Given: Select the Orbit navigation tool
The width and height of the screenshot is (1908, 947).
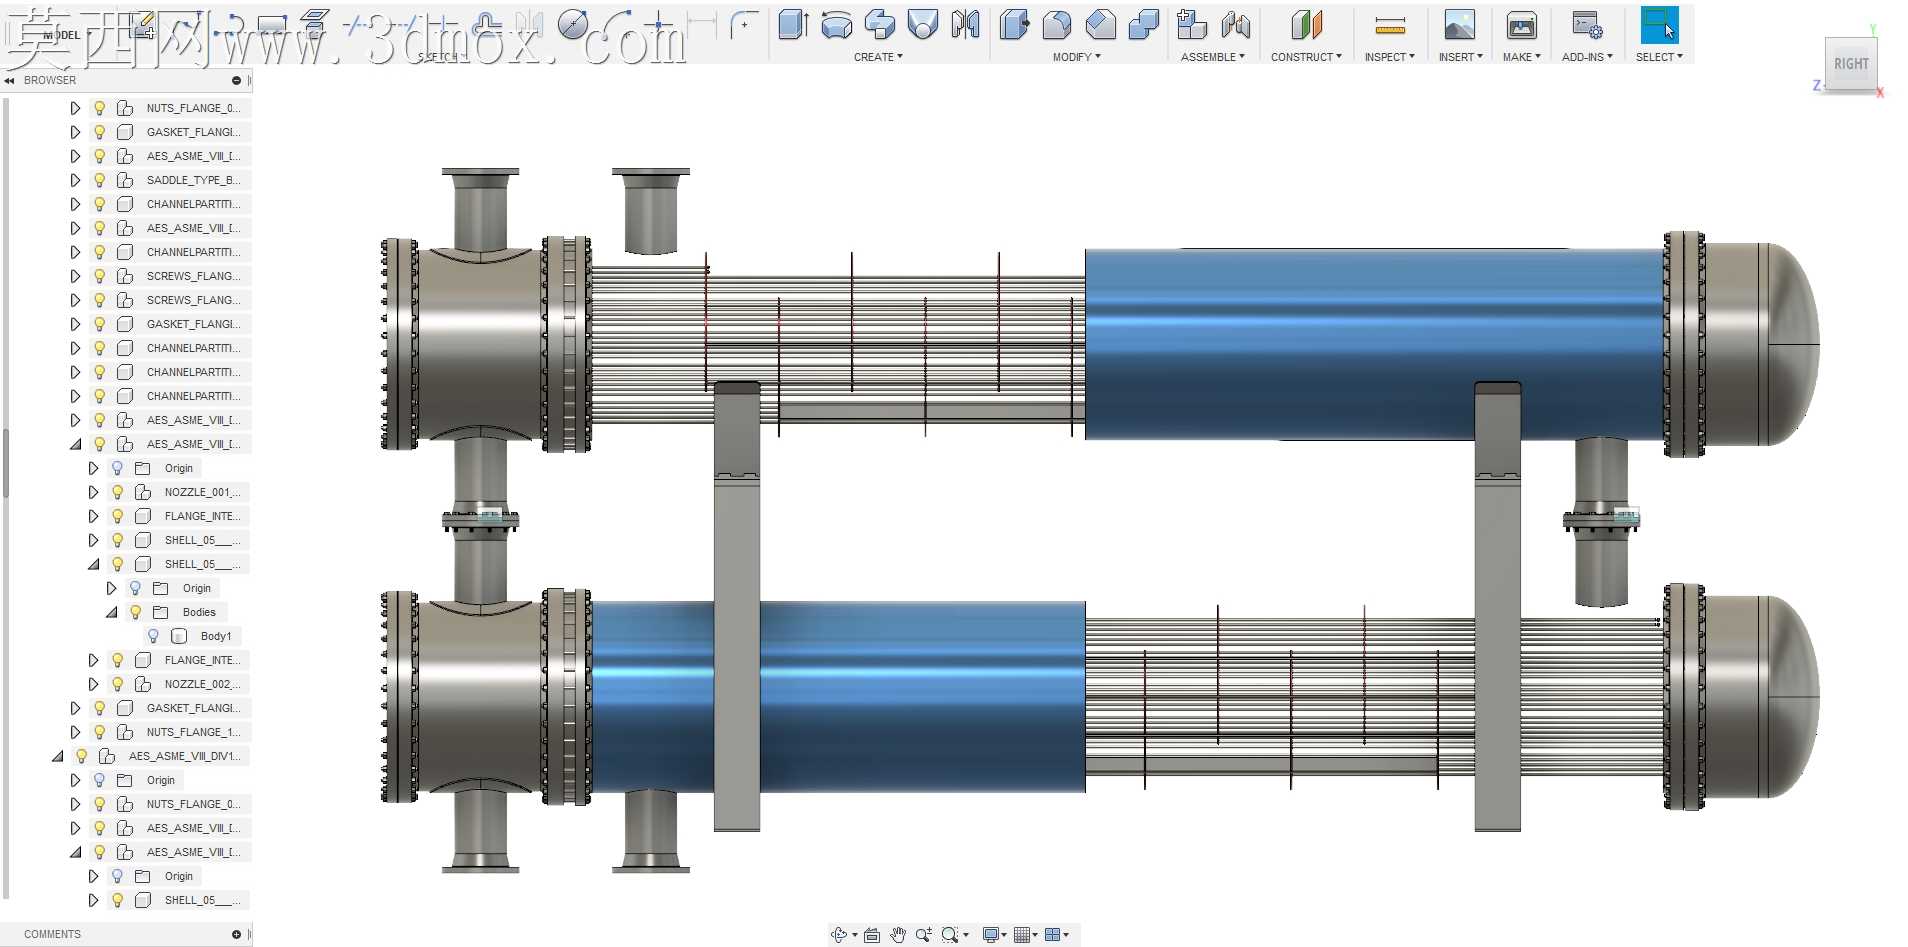Looking at the screenshot, I should coord(839,935).
